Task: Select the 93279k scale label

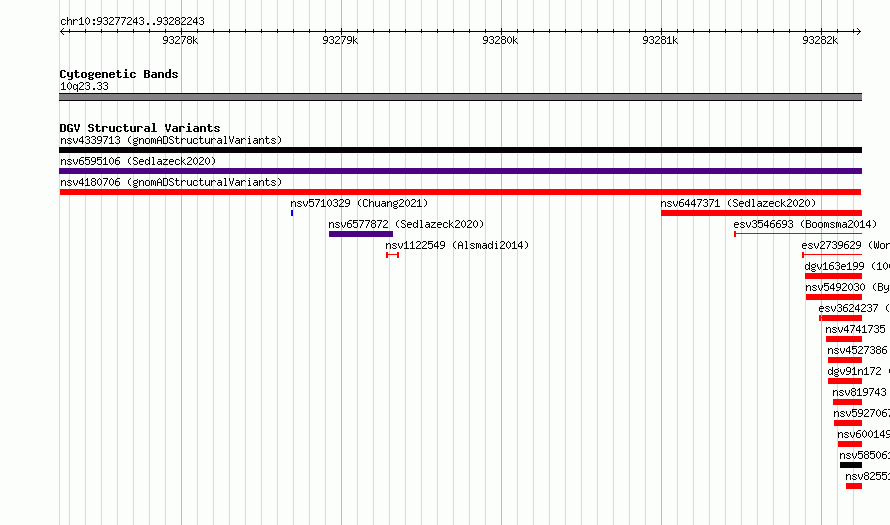Action: [x=340, y=40]
